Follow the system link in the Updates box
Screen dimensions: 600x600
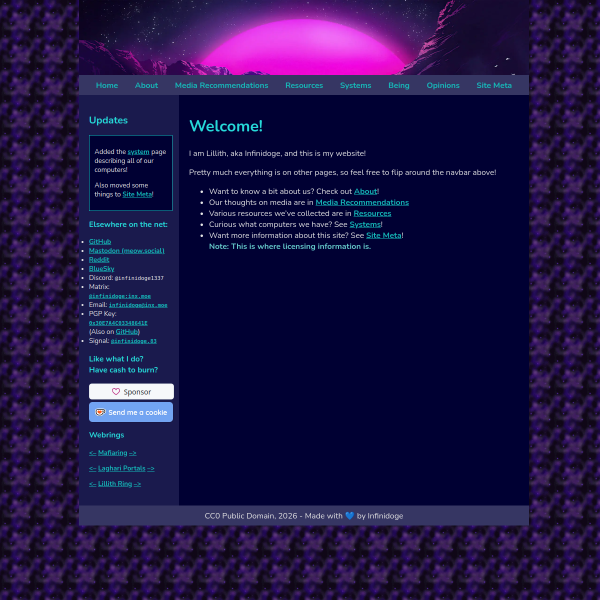pyautogui.click(x=138, y=152)
